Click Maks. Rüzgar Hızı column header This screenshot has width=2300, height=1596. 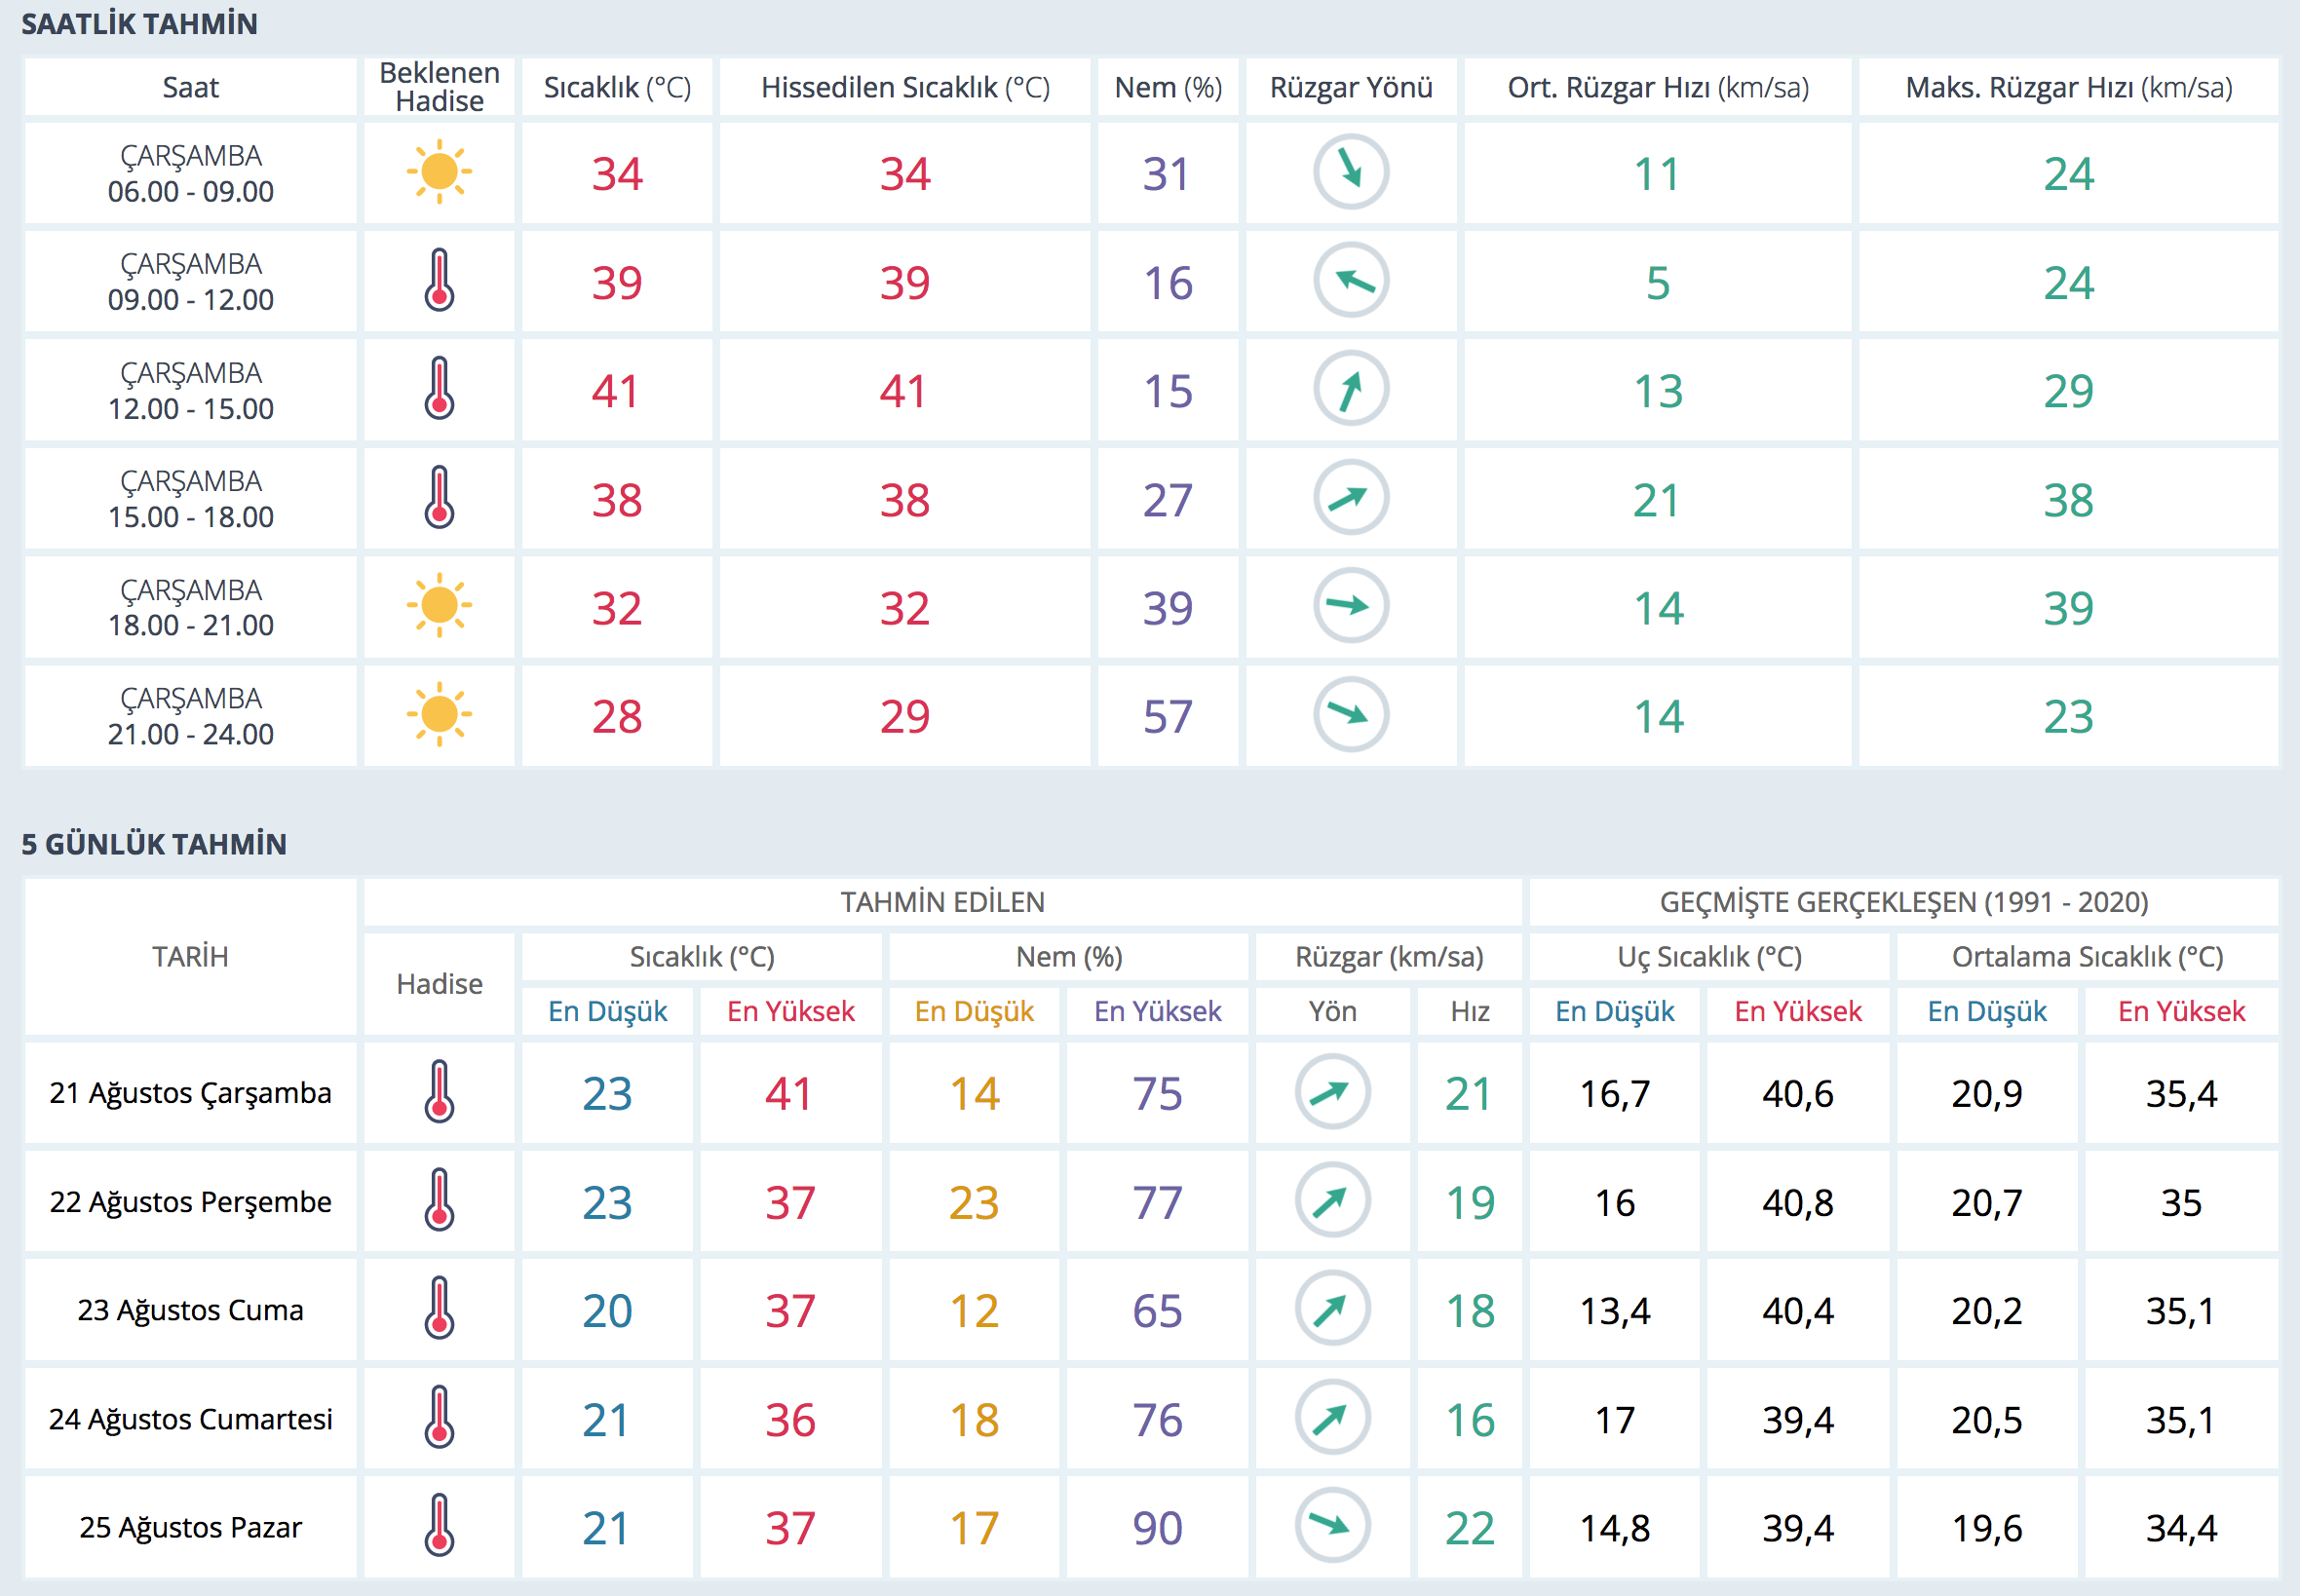coord(2068,88)
